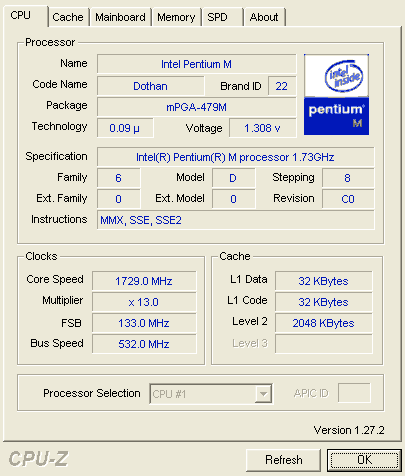The height and width of the screenshot is (476, 405).
Task: Select the Specification text Pentium(R) M 1.73GHz
Action: pyautogui.click(x=235, y=157)
